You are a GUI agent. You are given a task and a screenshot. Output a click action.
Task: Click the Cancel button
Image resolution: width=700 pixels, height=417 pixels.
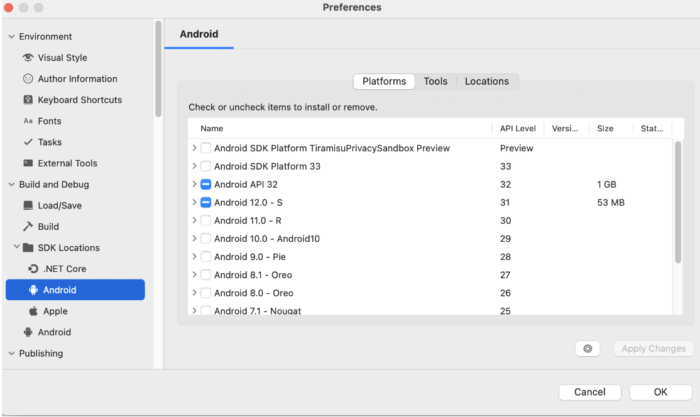[590, 392]
